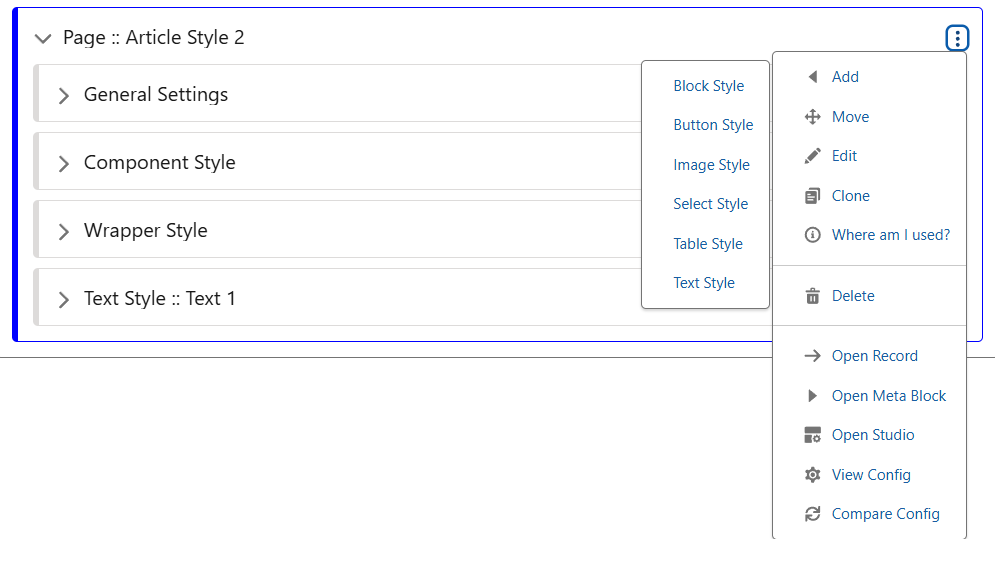The width and height of the screenshot is (995, 562).
Task: Click the Open Record menu link
Action: pyautogui.click(x=874, y=356)
